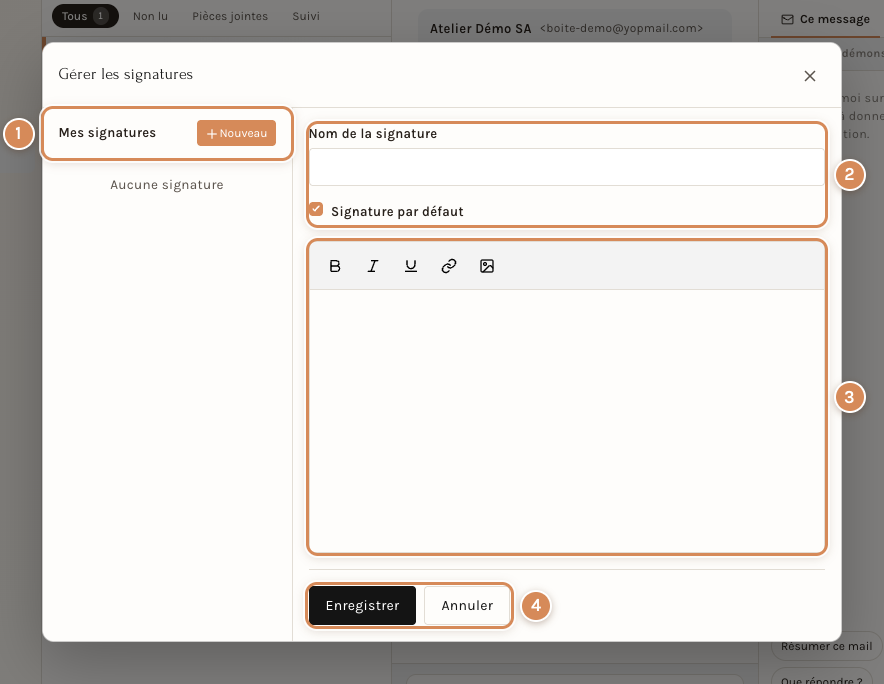Screen dimensions: 884x684
Task: Select the Tous tab in the mailbox
Action: tap(85, 16)
